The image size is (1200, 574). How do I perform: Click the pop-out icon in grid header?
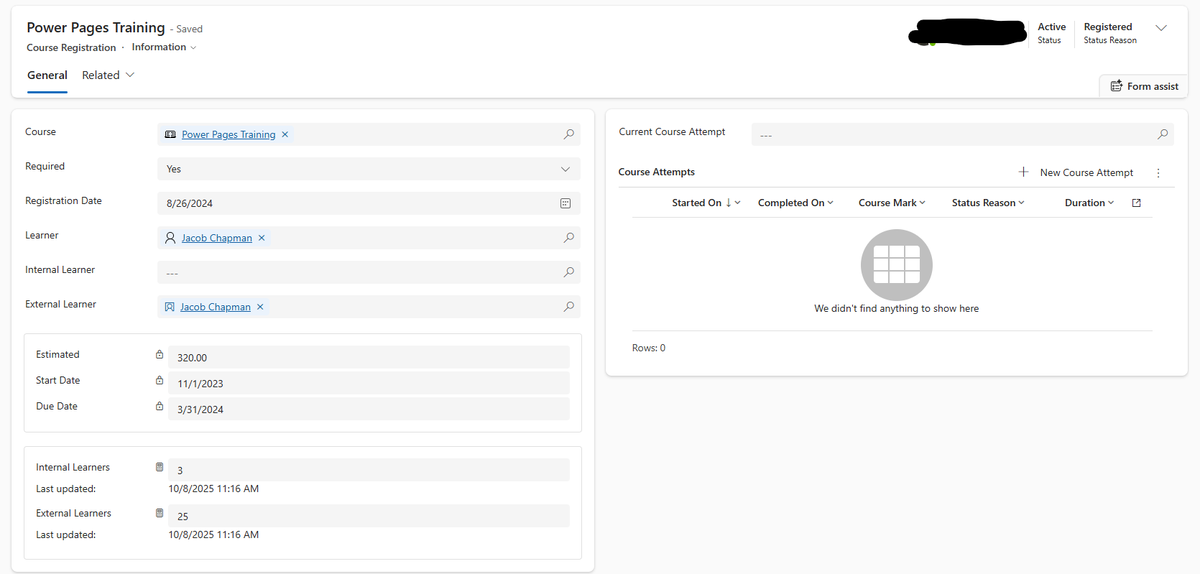coord(1135,203)
